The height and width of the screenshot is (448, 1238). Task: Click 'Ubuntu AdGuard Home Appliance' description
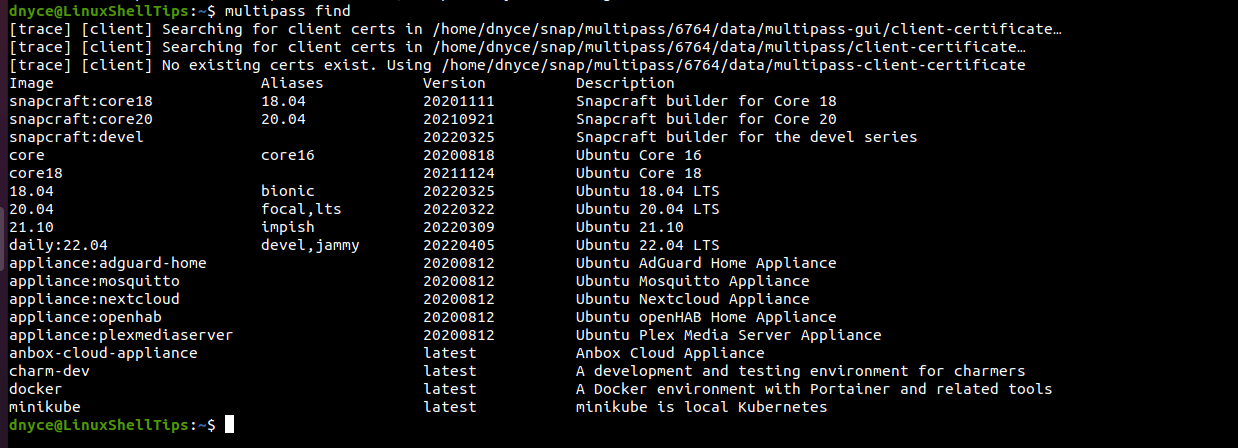(x=706, y=263)
